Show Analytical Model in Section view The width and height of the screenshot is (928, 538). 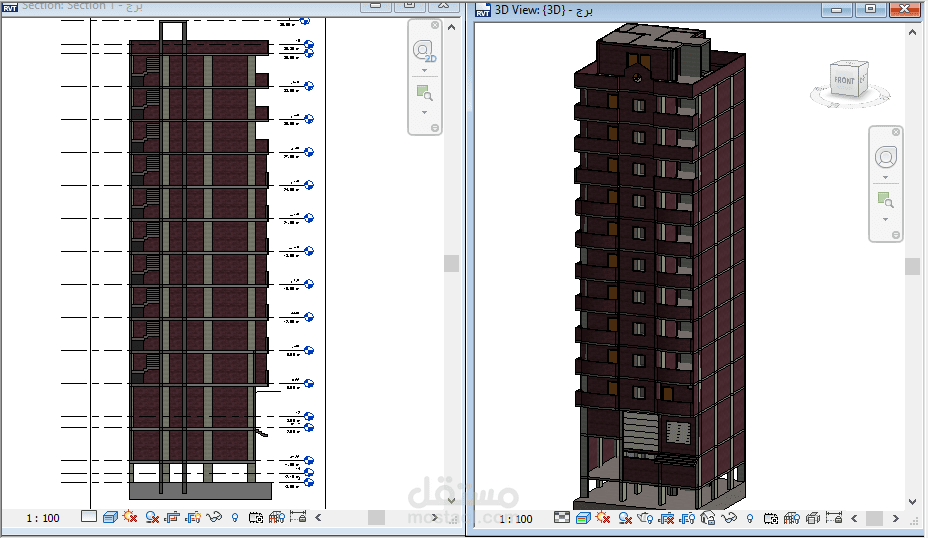(276, 517)
